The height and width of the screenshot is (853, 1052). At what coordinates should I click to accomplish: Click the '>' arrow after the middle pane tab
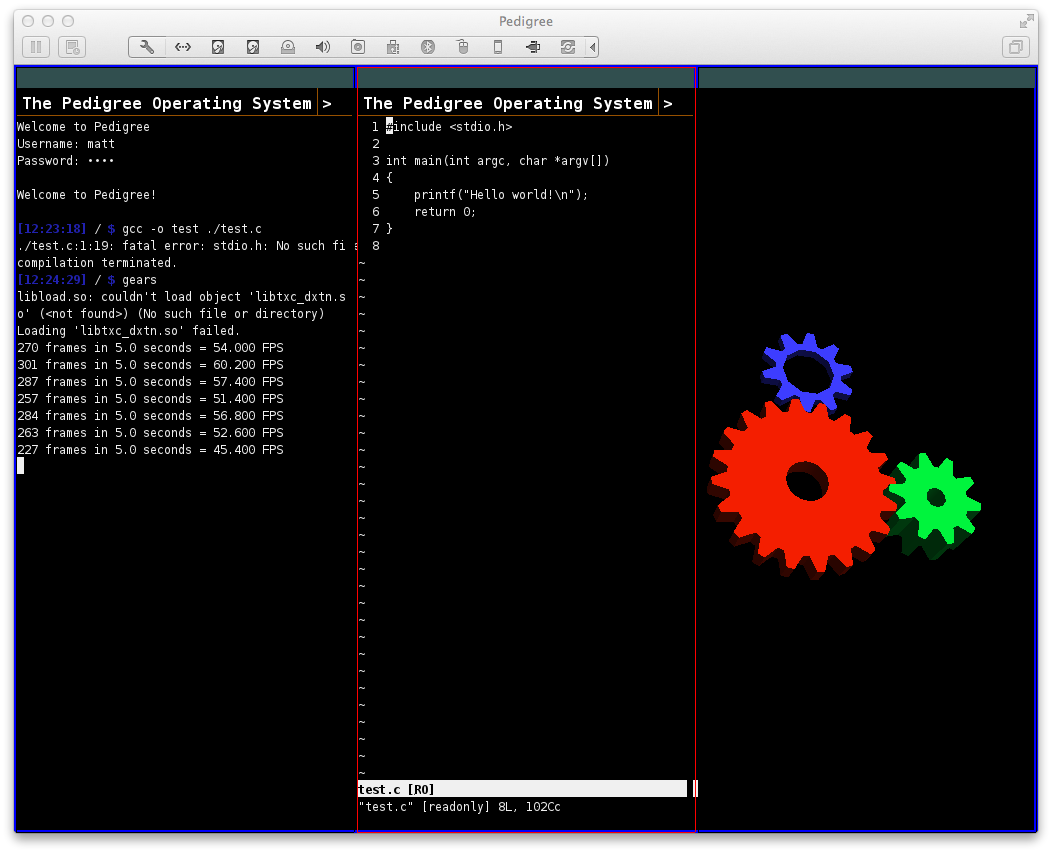668,104
